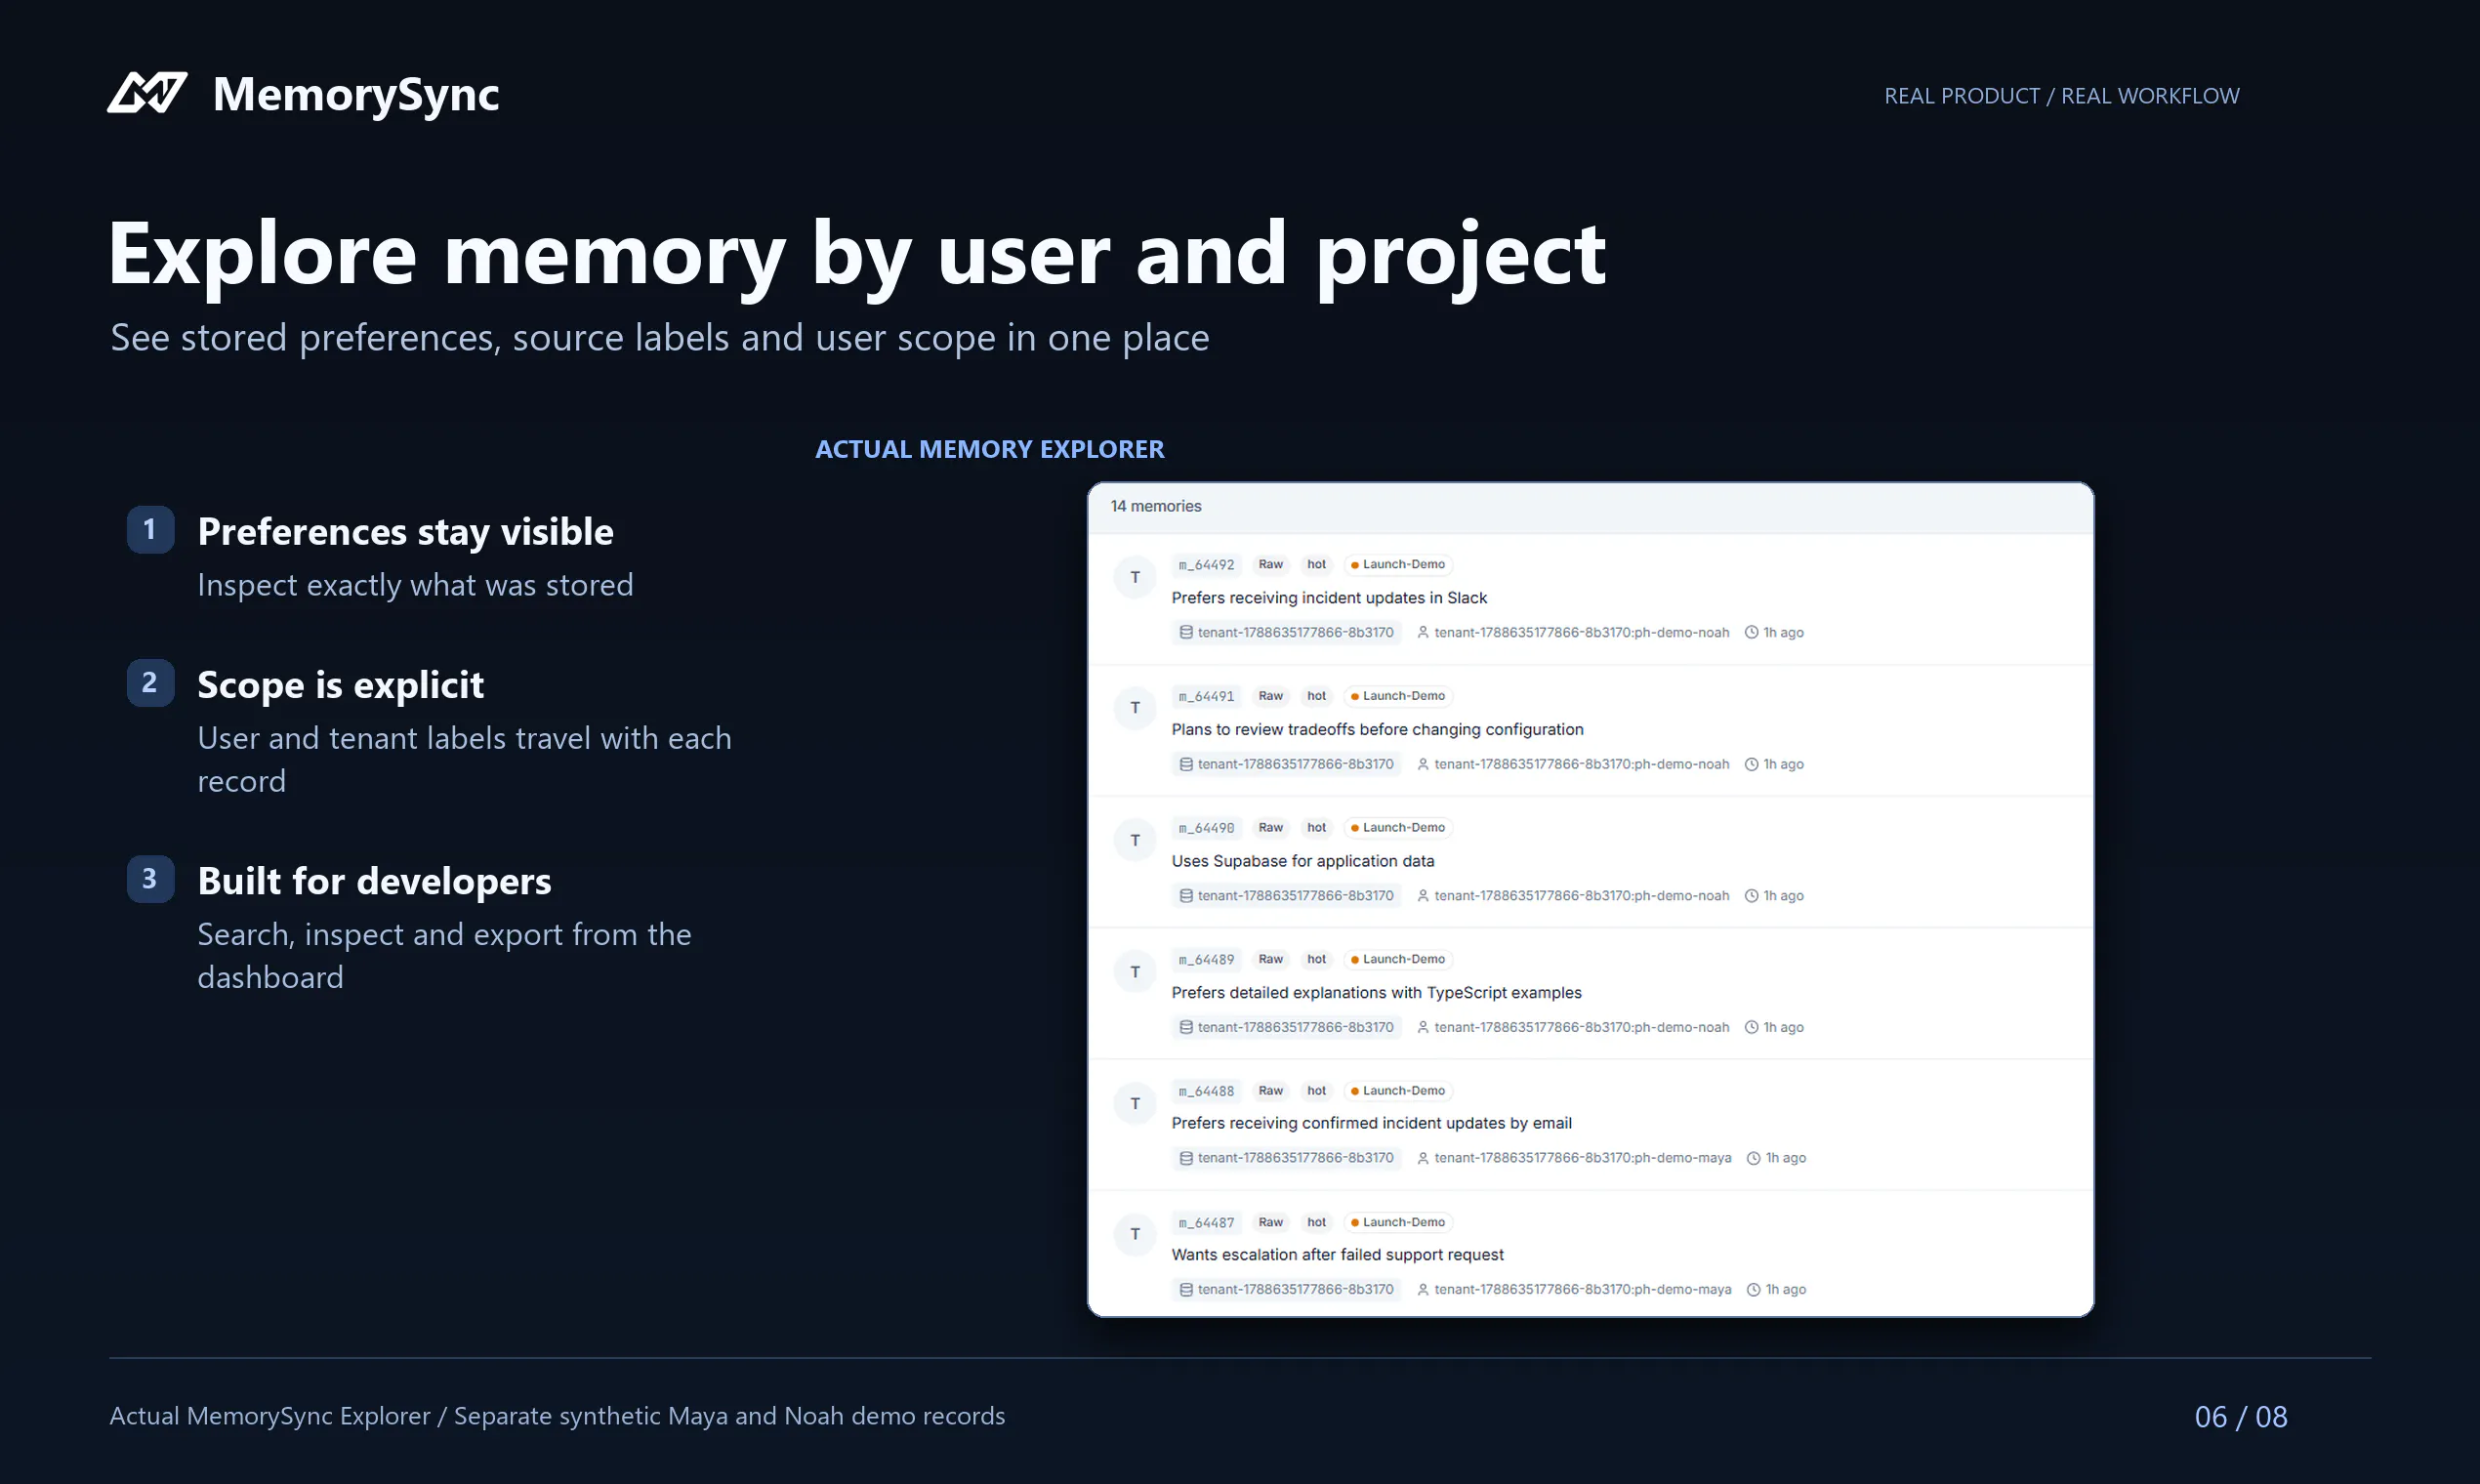
Task: Click the user icon in the Supabase memory row
Action: (1423, 895)
